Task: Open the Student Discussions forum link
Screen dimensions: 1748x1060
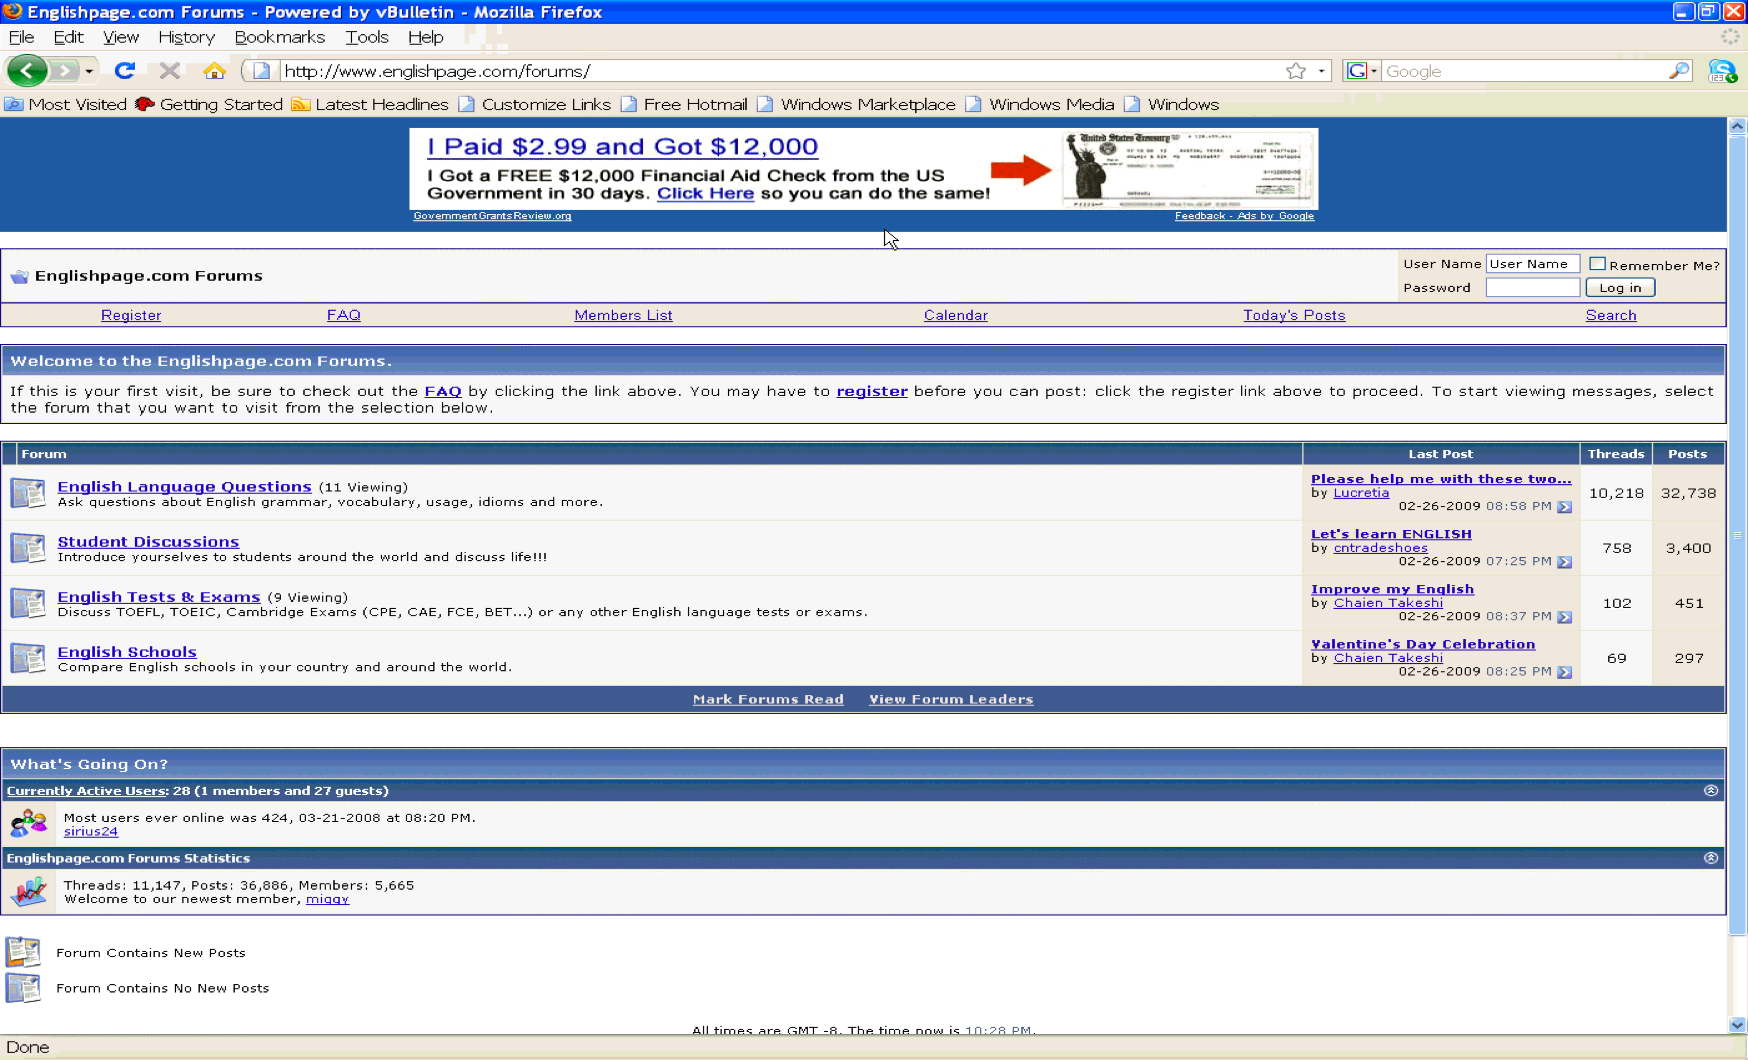Action: [148, 541]
